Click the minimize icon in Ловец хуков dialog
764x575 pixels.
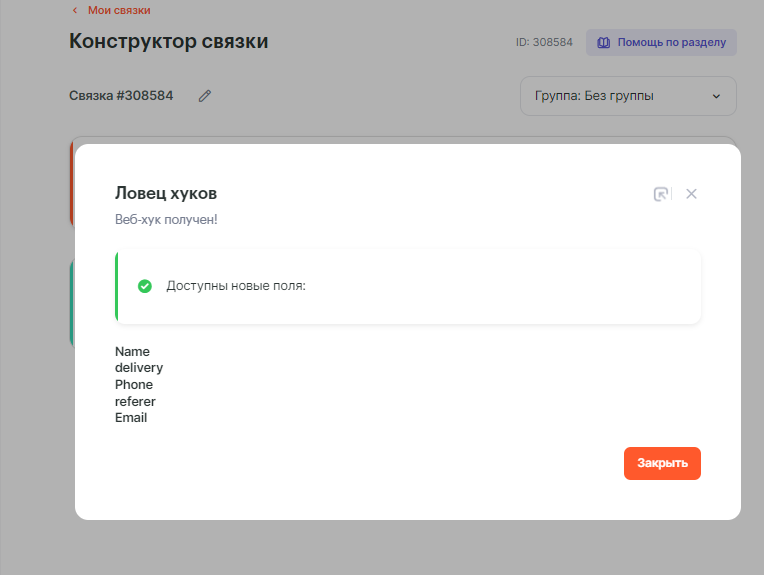point(661,194)
